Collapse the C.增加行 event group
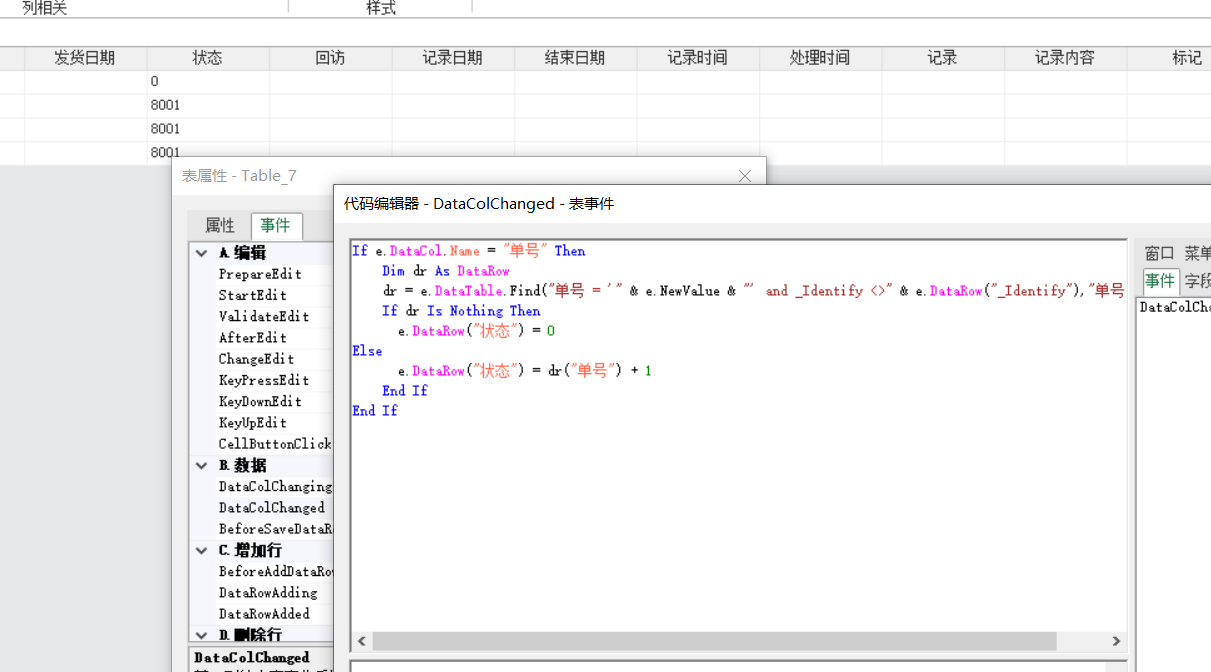This screenshot has height=672, width=1211. pos(202,551)
